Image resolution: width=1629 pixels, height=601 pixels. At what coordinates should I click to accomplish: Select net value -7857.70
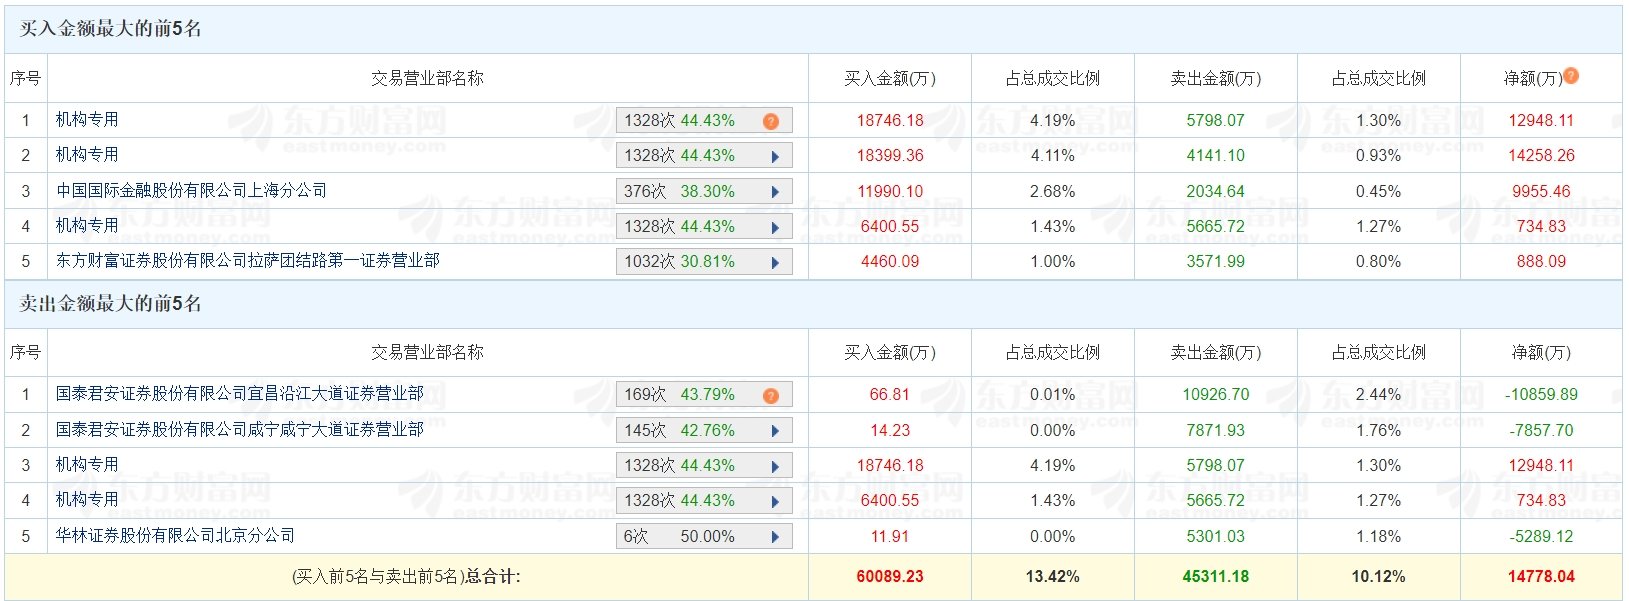[x=1541, y=430]
